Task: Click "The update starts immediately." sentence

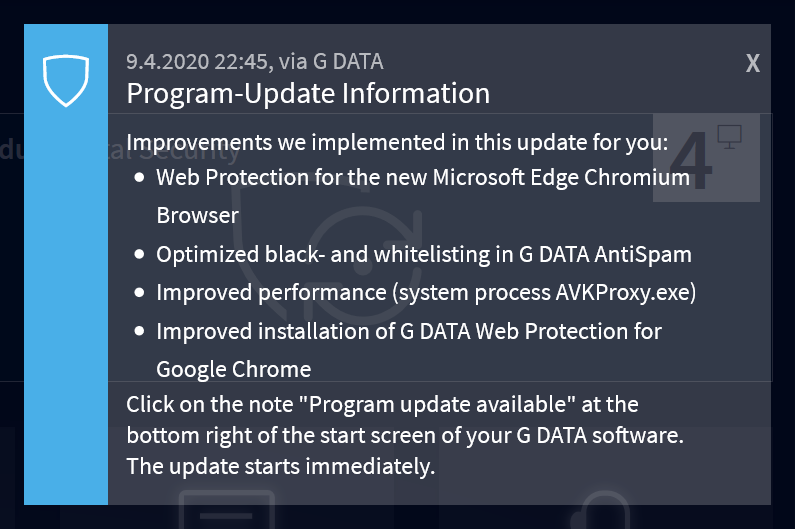Action: 281,467
